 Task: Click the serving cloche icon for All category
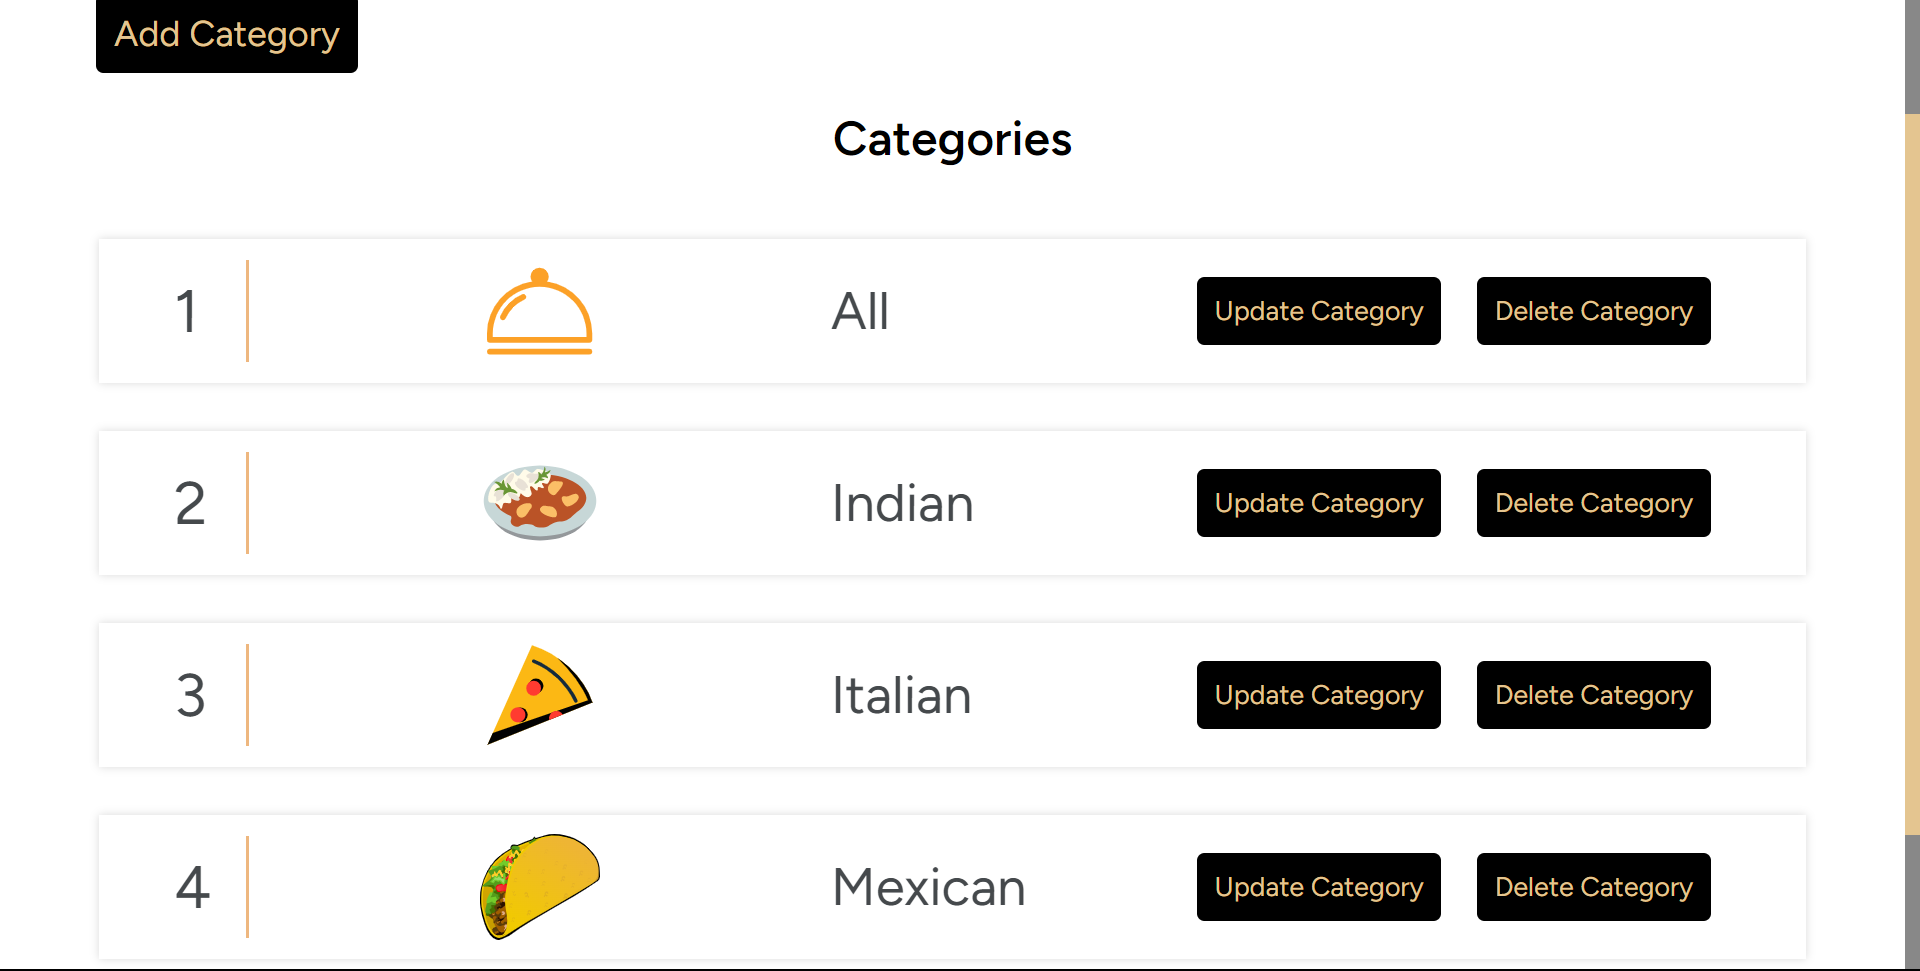539,311
